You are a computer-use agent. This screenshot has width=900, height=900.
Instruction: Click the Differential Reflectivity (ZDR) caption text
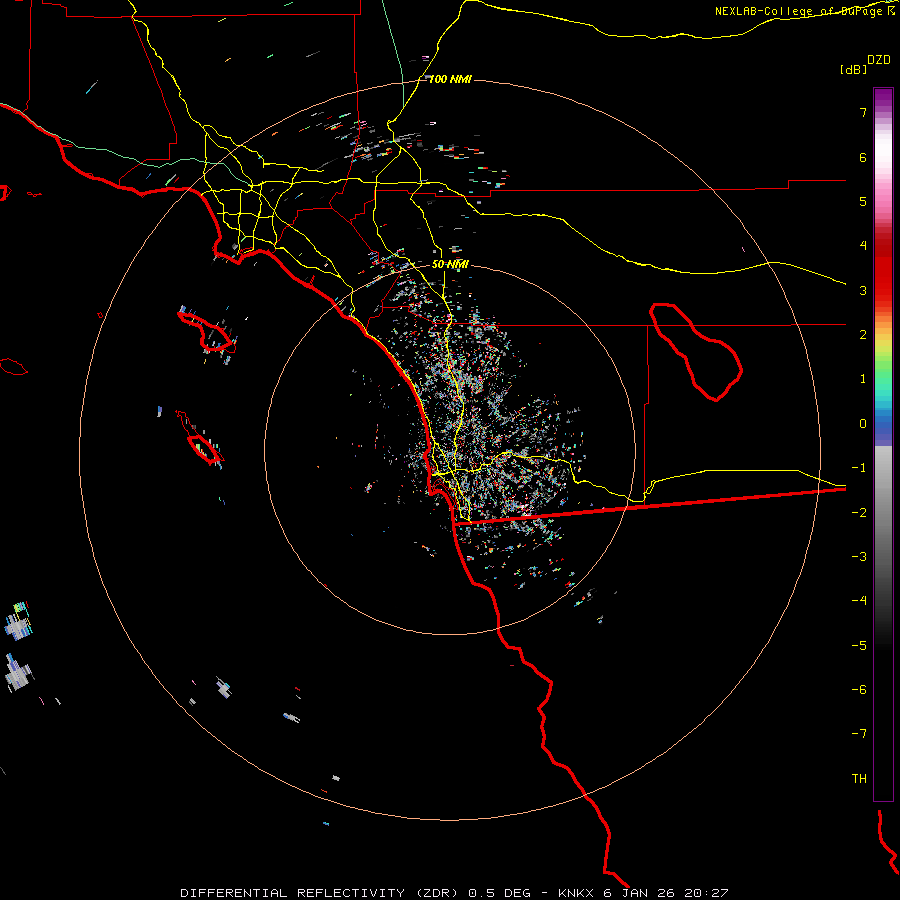pyautogui.click(x=321, y=893)
